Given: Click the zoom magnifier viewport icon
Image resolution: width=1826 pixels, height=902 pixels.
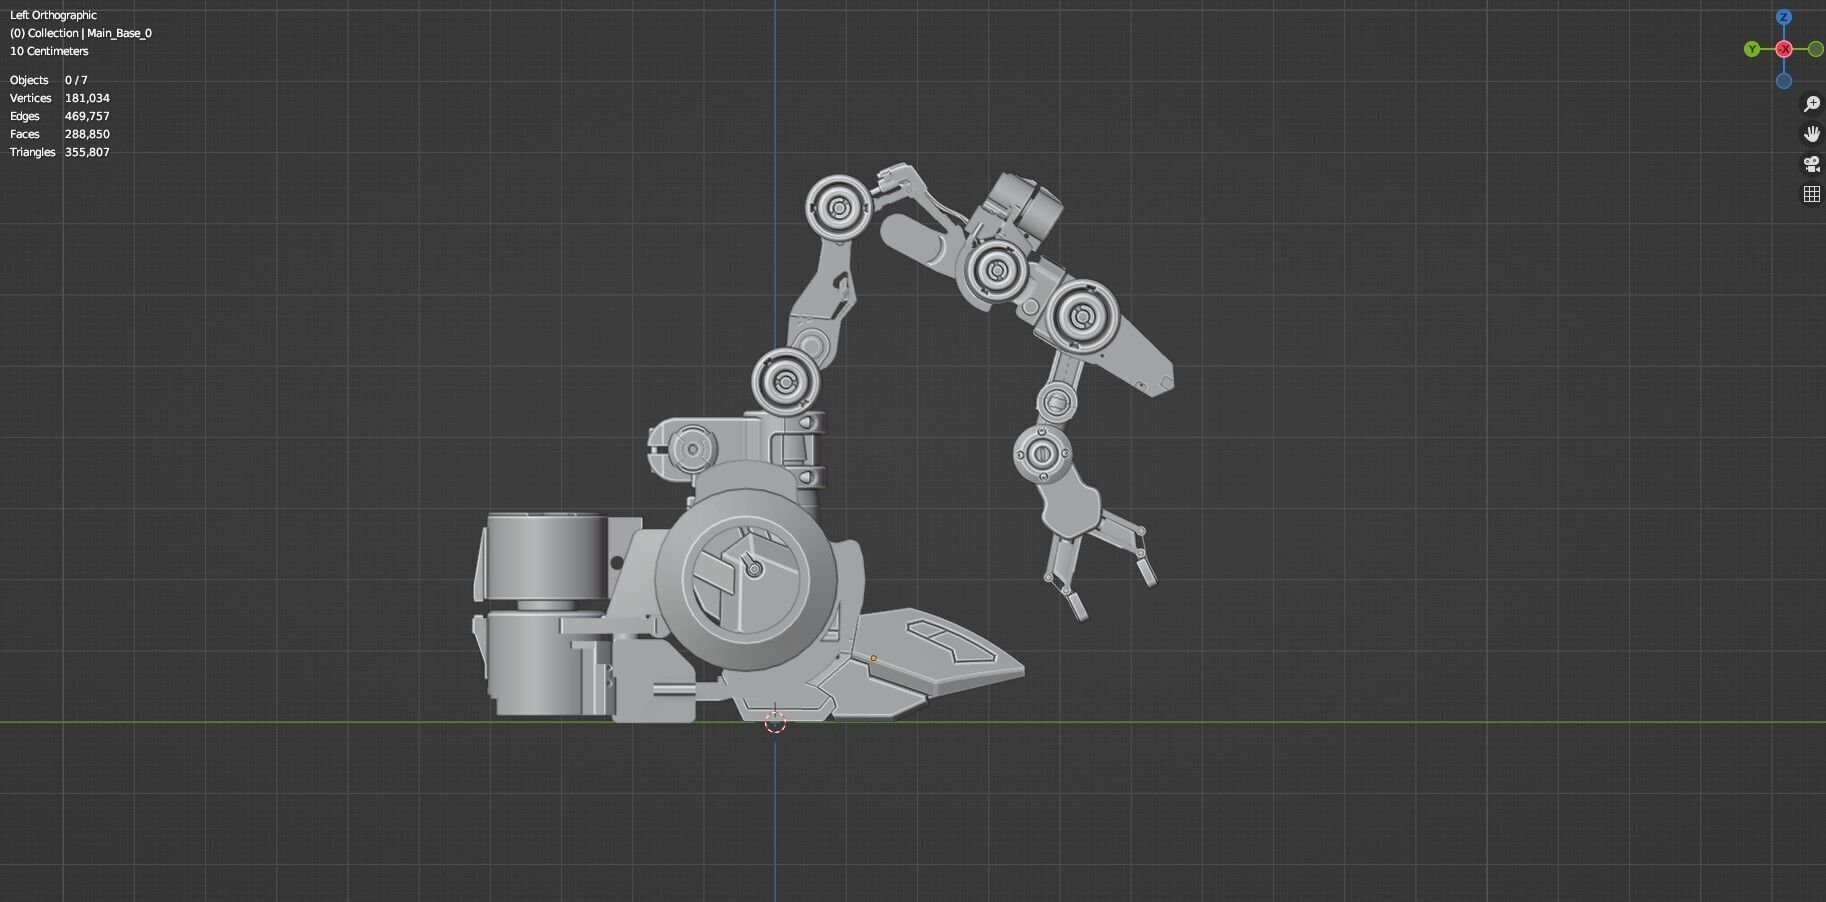Looking at the screenshot, I should (x=1811, y=104).
